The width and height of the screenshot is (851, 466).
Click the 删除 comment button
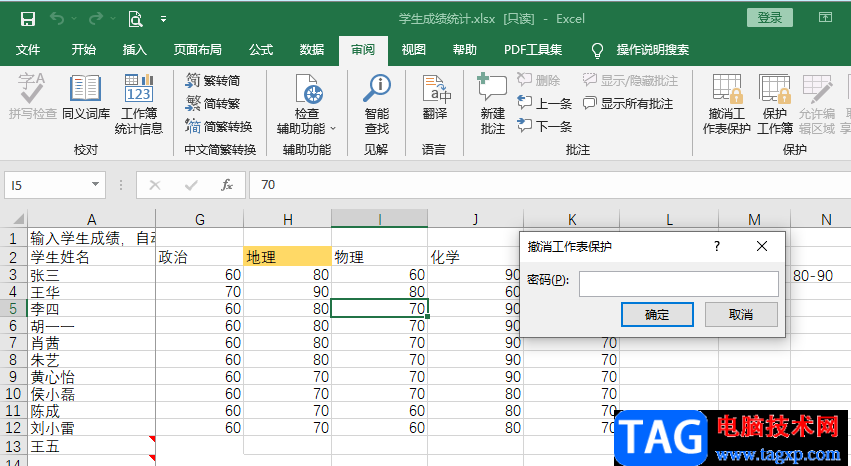pos(538,81)
